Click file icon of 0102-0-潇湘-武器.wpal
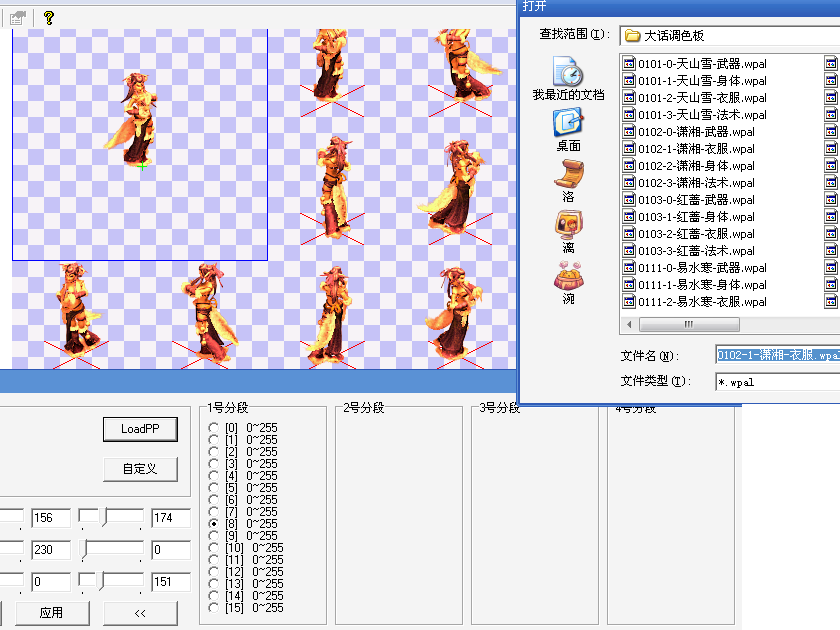The height and width of the screenshot is (630, 840). pos(629,132)
